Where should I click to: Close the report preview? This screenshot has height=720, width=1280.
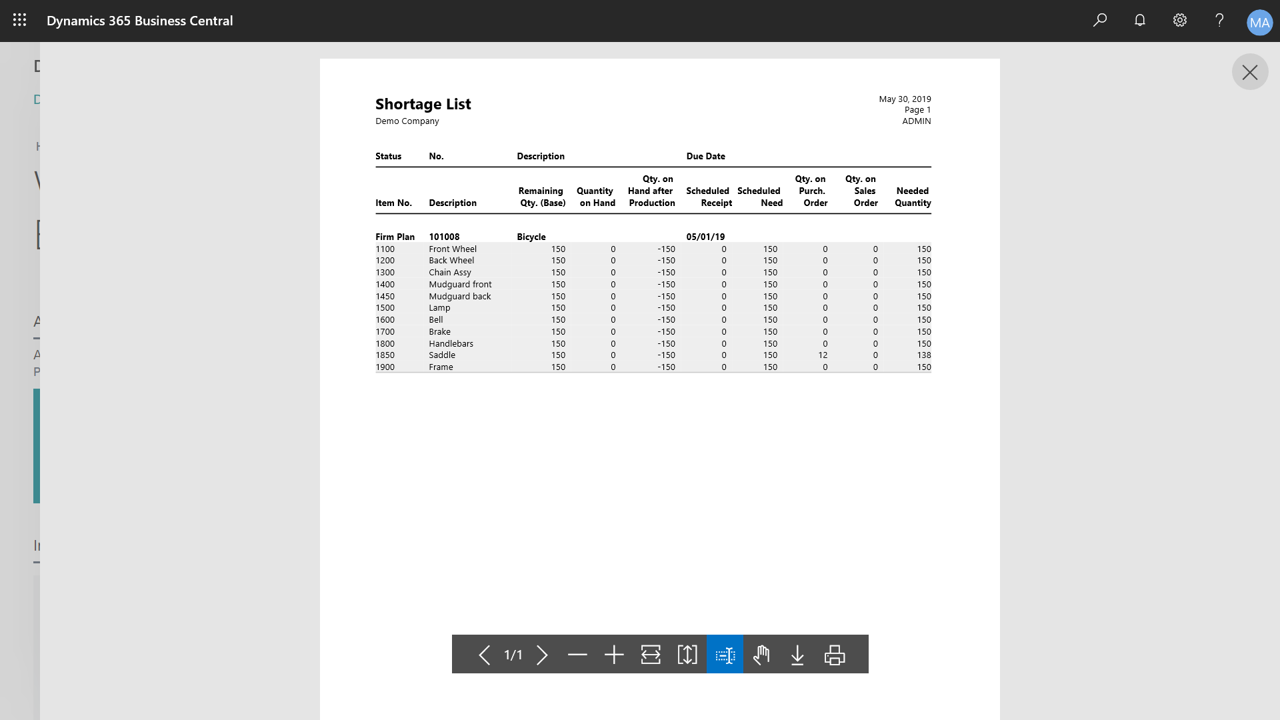1250,72
